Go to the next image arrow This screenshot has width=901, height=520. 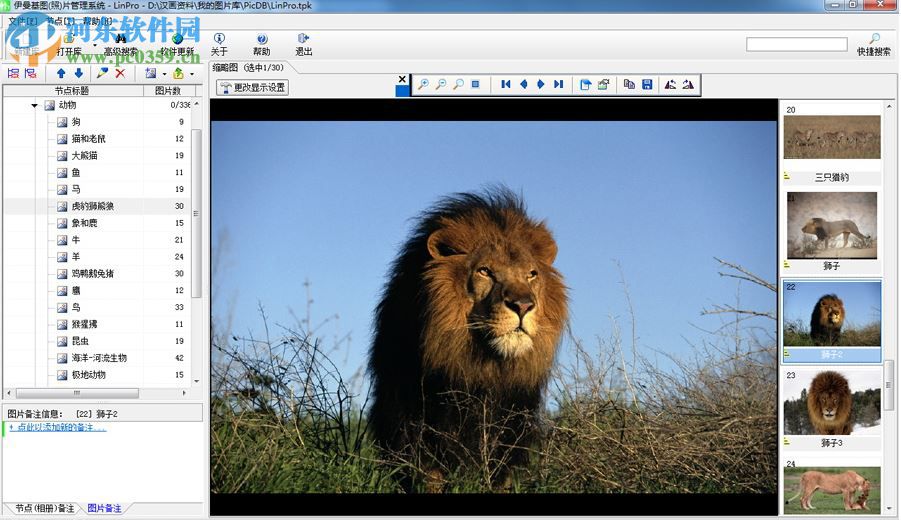pyautogui.click(x=541, y=85)
